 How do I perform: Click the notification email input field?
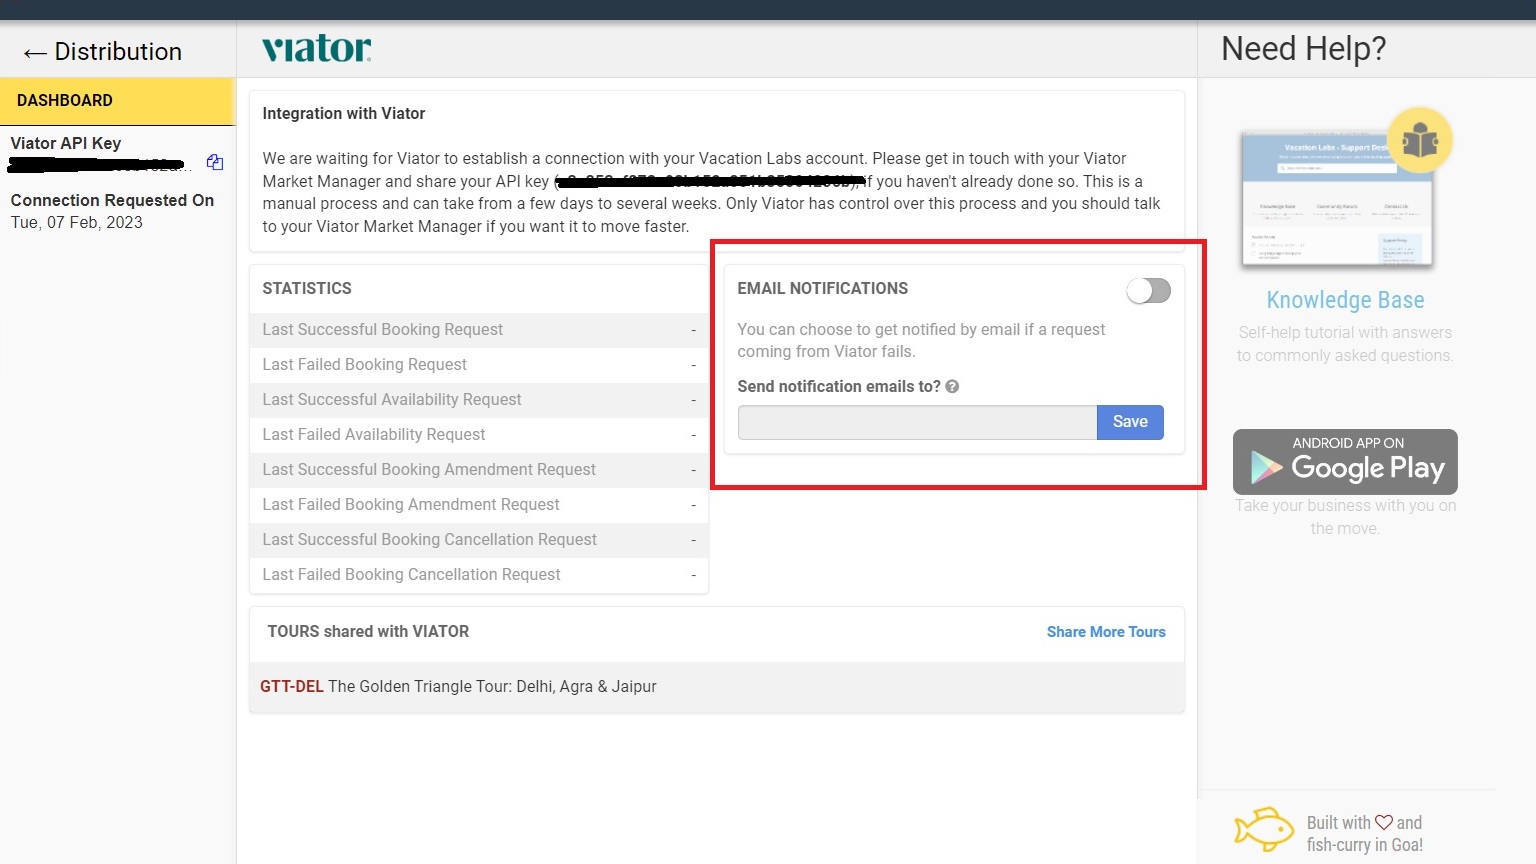917,422
